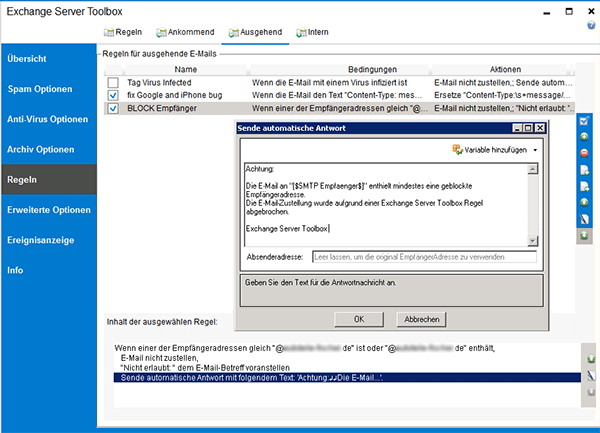
Task: Enable the Tag Virus Infected rule checkbox
Action: coord(113,83)
